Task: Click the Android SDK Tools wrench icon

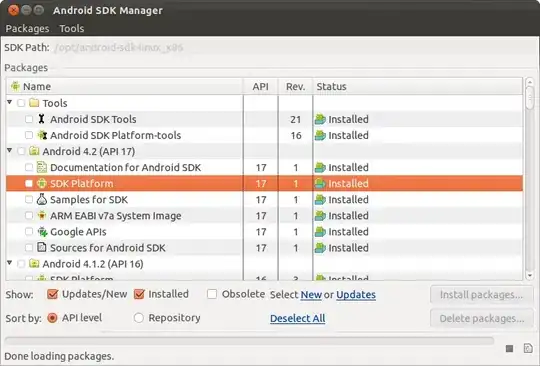Action: tap(41, 119)
